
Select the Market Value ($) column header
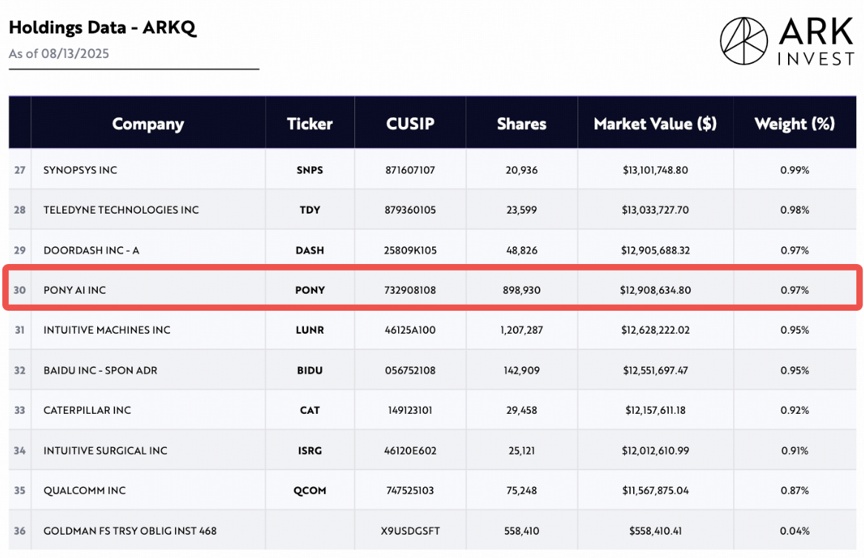(x=655, y=124)
